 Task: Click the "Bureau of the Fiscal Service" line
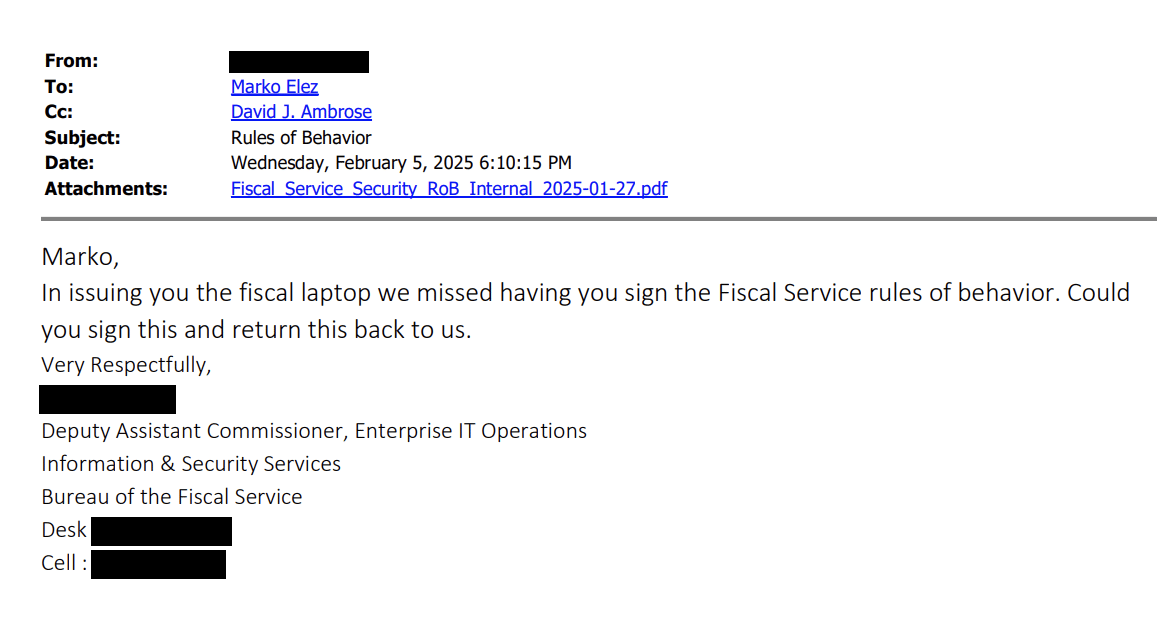coord(172,497)
